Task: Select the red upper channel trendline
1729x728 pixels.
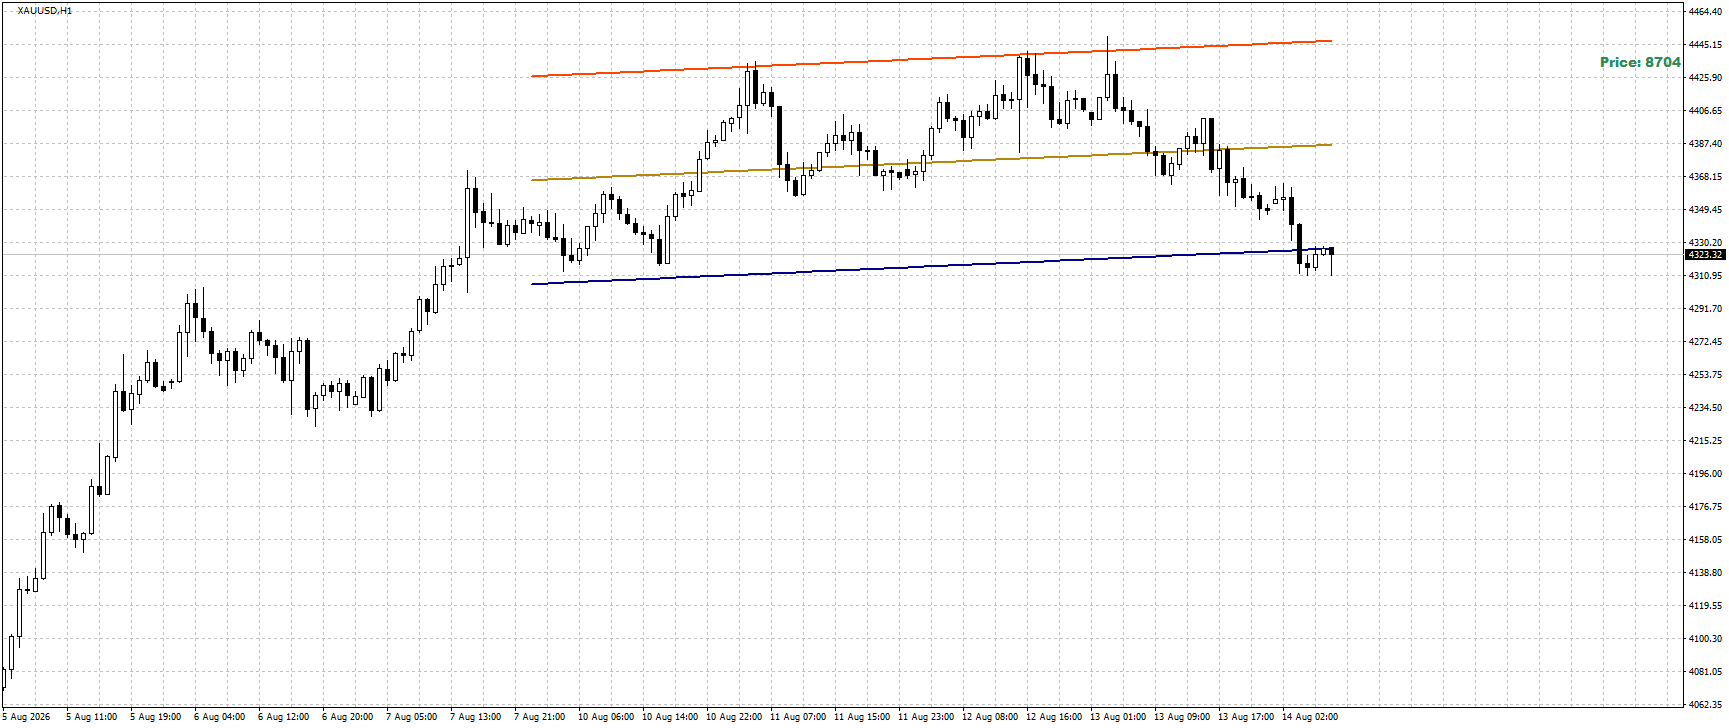Action: click(x=931, y=58)
